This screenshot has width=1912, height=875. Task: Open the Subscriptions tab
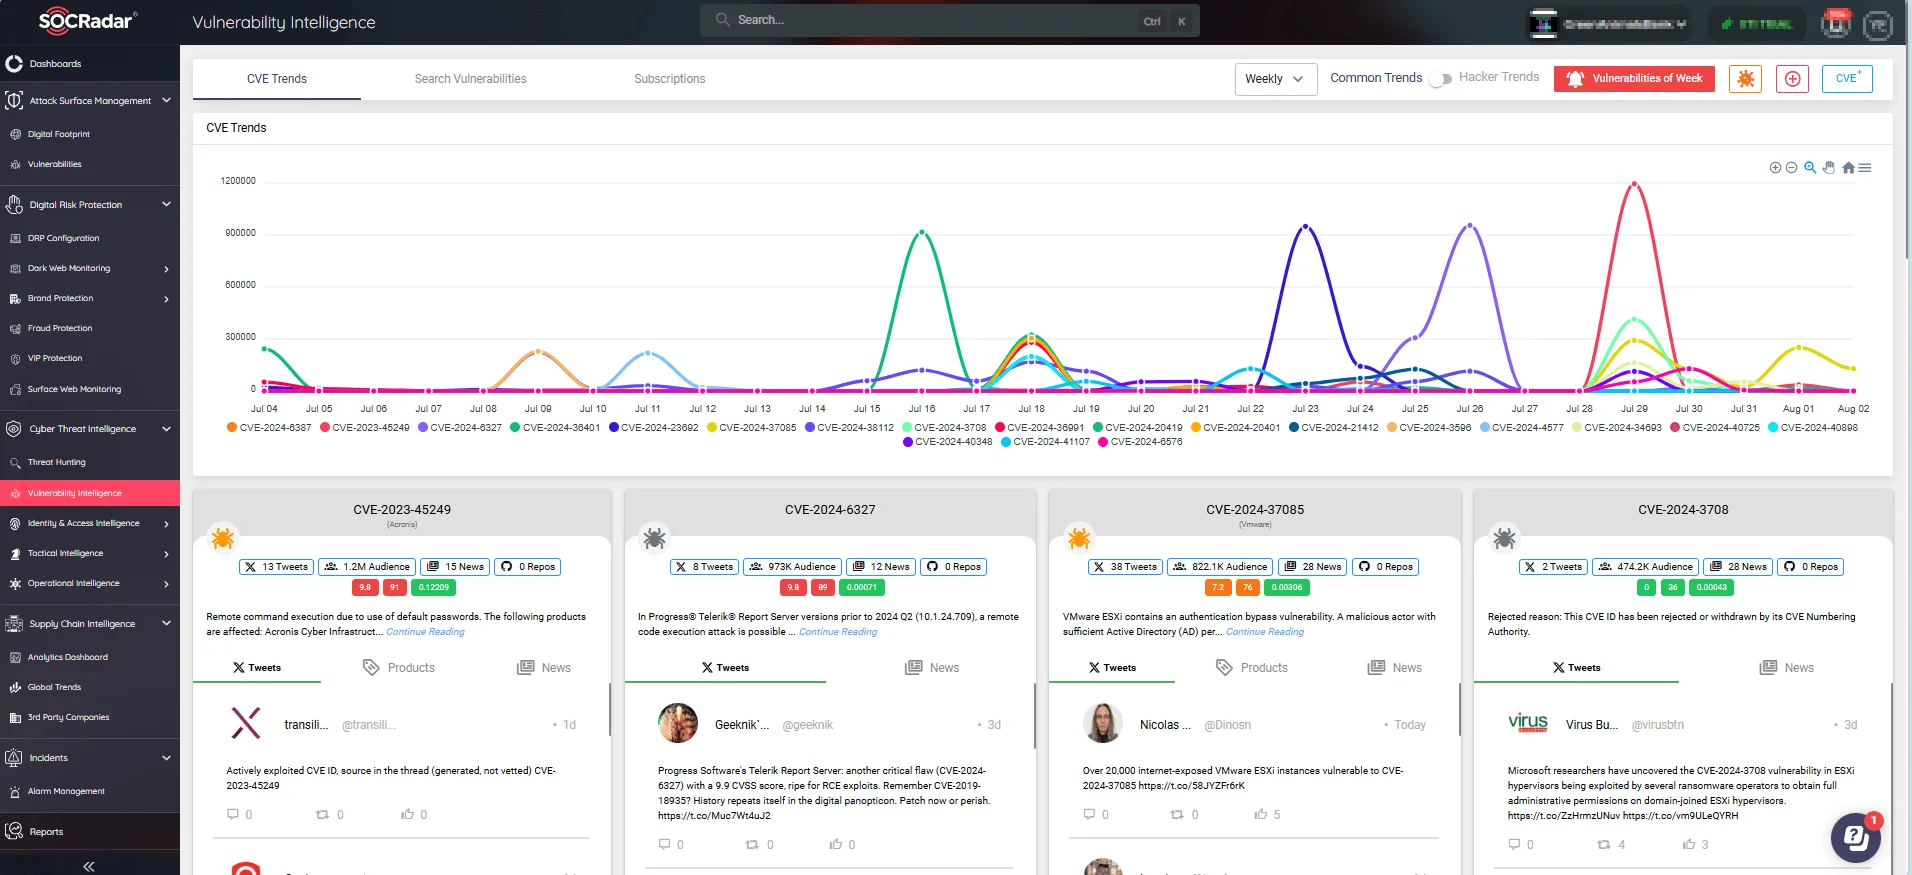[669, 79]
